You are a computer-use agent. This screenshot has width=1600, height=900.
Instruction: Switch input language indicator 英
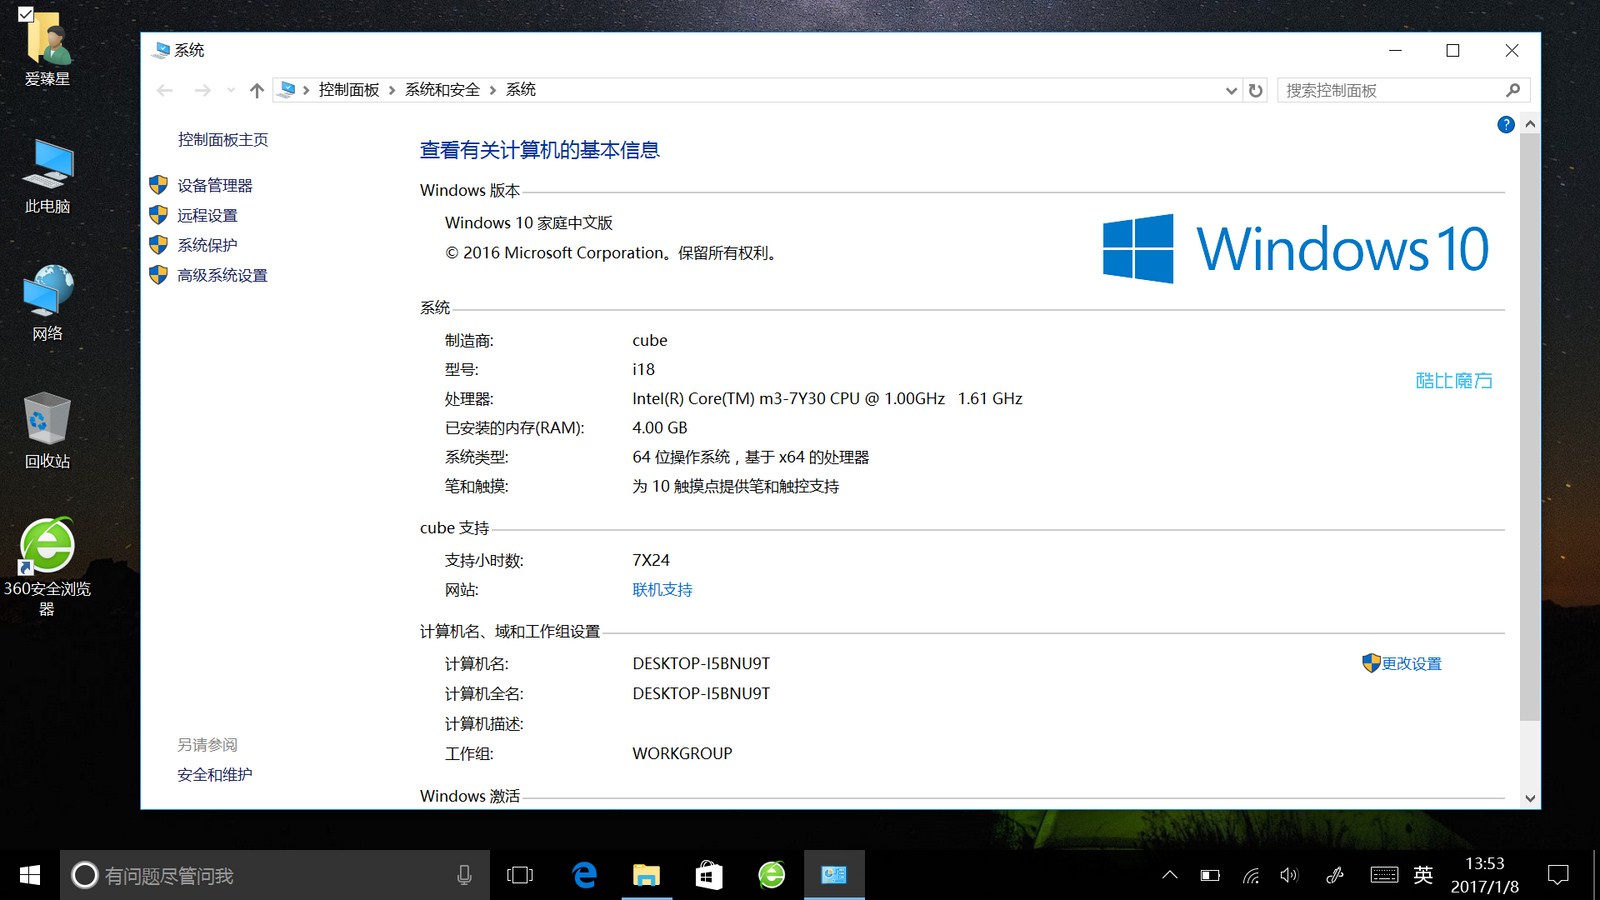pyautogui.click(x=1423, y=876)
